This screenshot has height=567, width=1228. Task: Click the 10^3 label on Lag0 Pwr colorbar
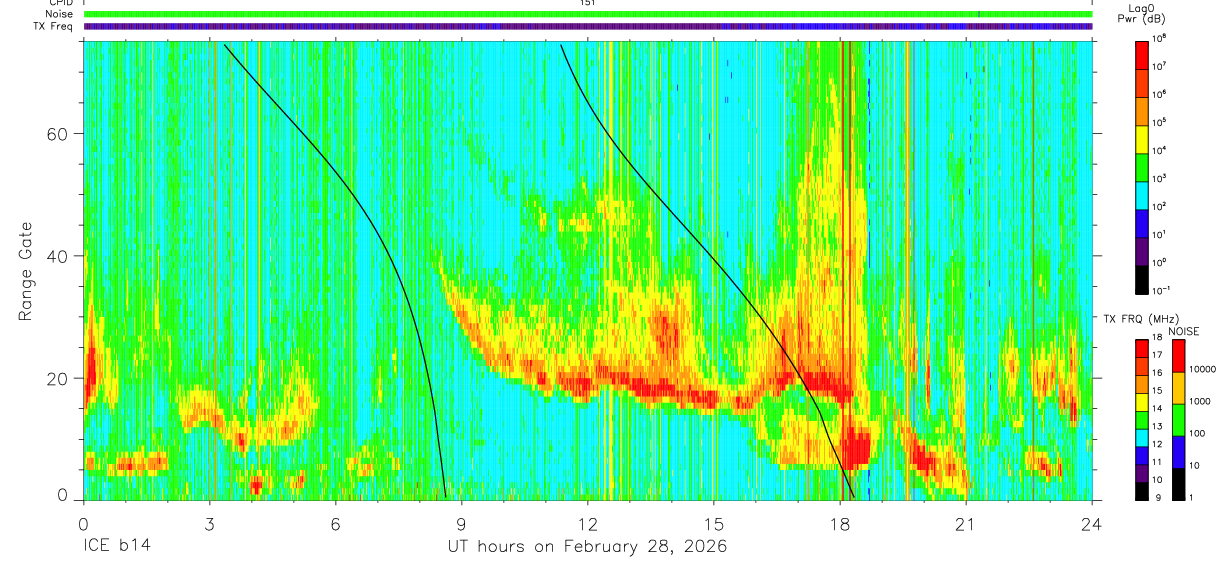click(1159, 178)
